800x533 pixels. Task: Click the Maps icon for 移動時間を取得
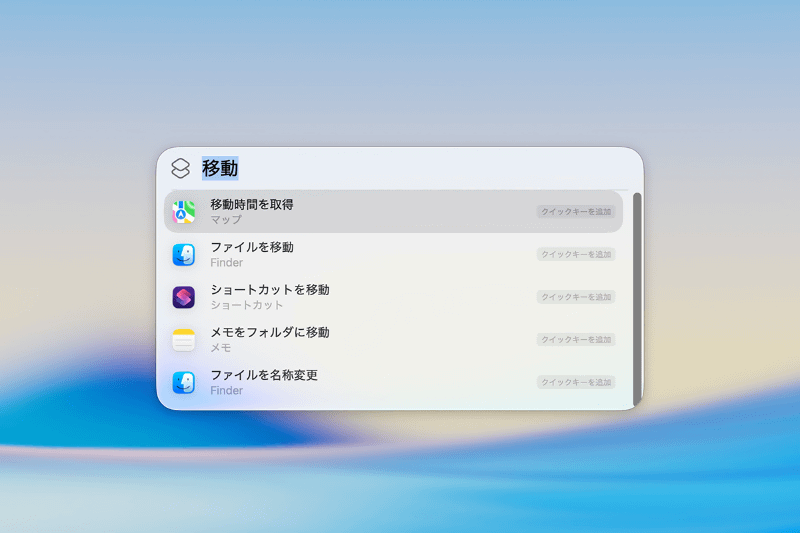pos(184,212)
